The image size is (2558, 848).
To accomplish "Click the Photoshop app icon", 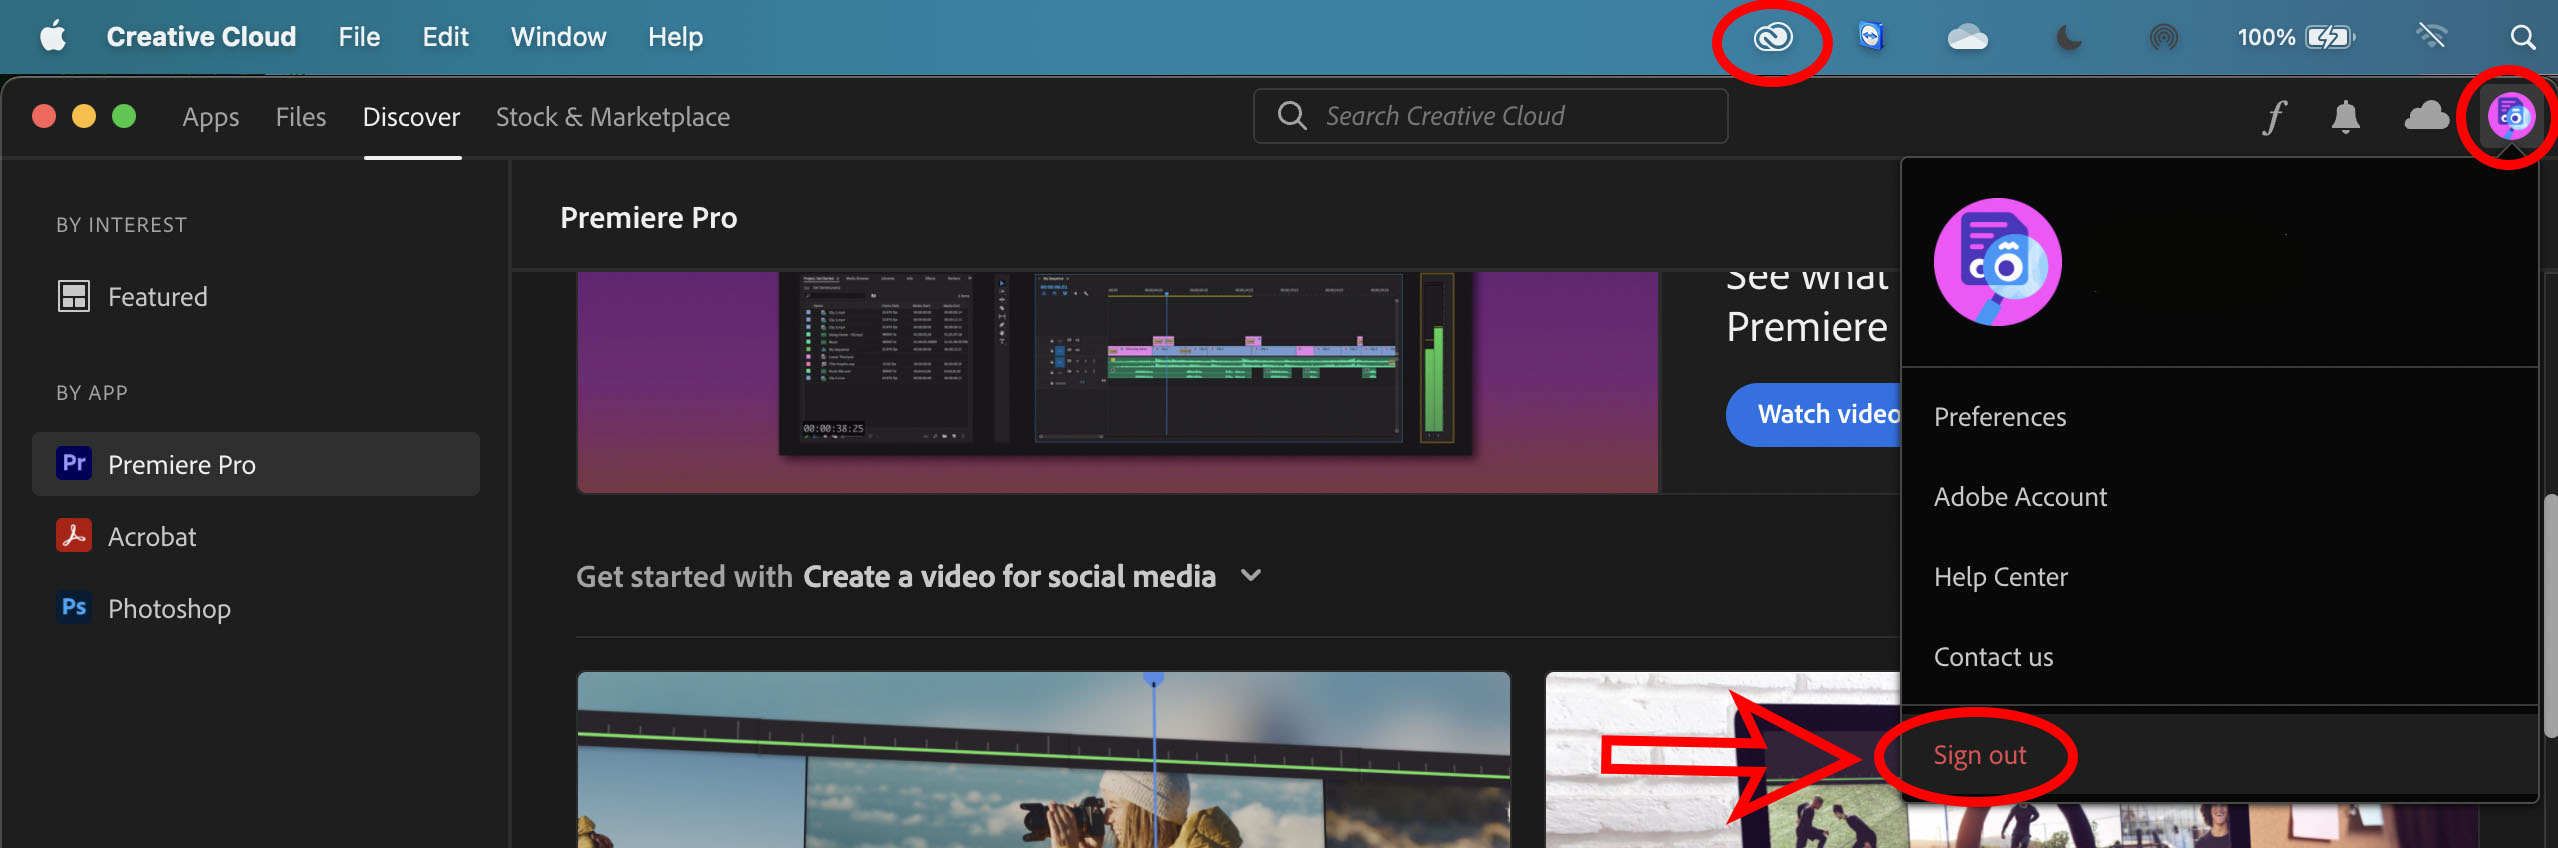I will point(74,607).
